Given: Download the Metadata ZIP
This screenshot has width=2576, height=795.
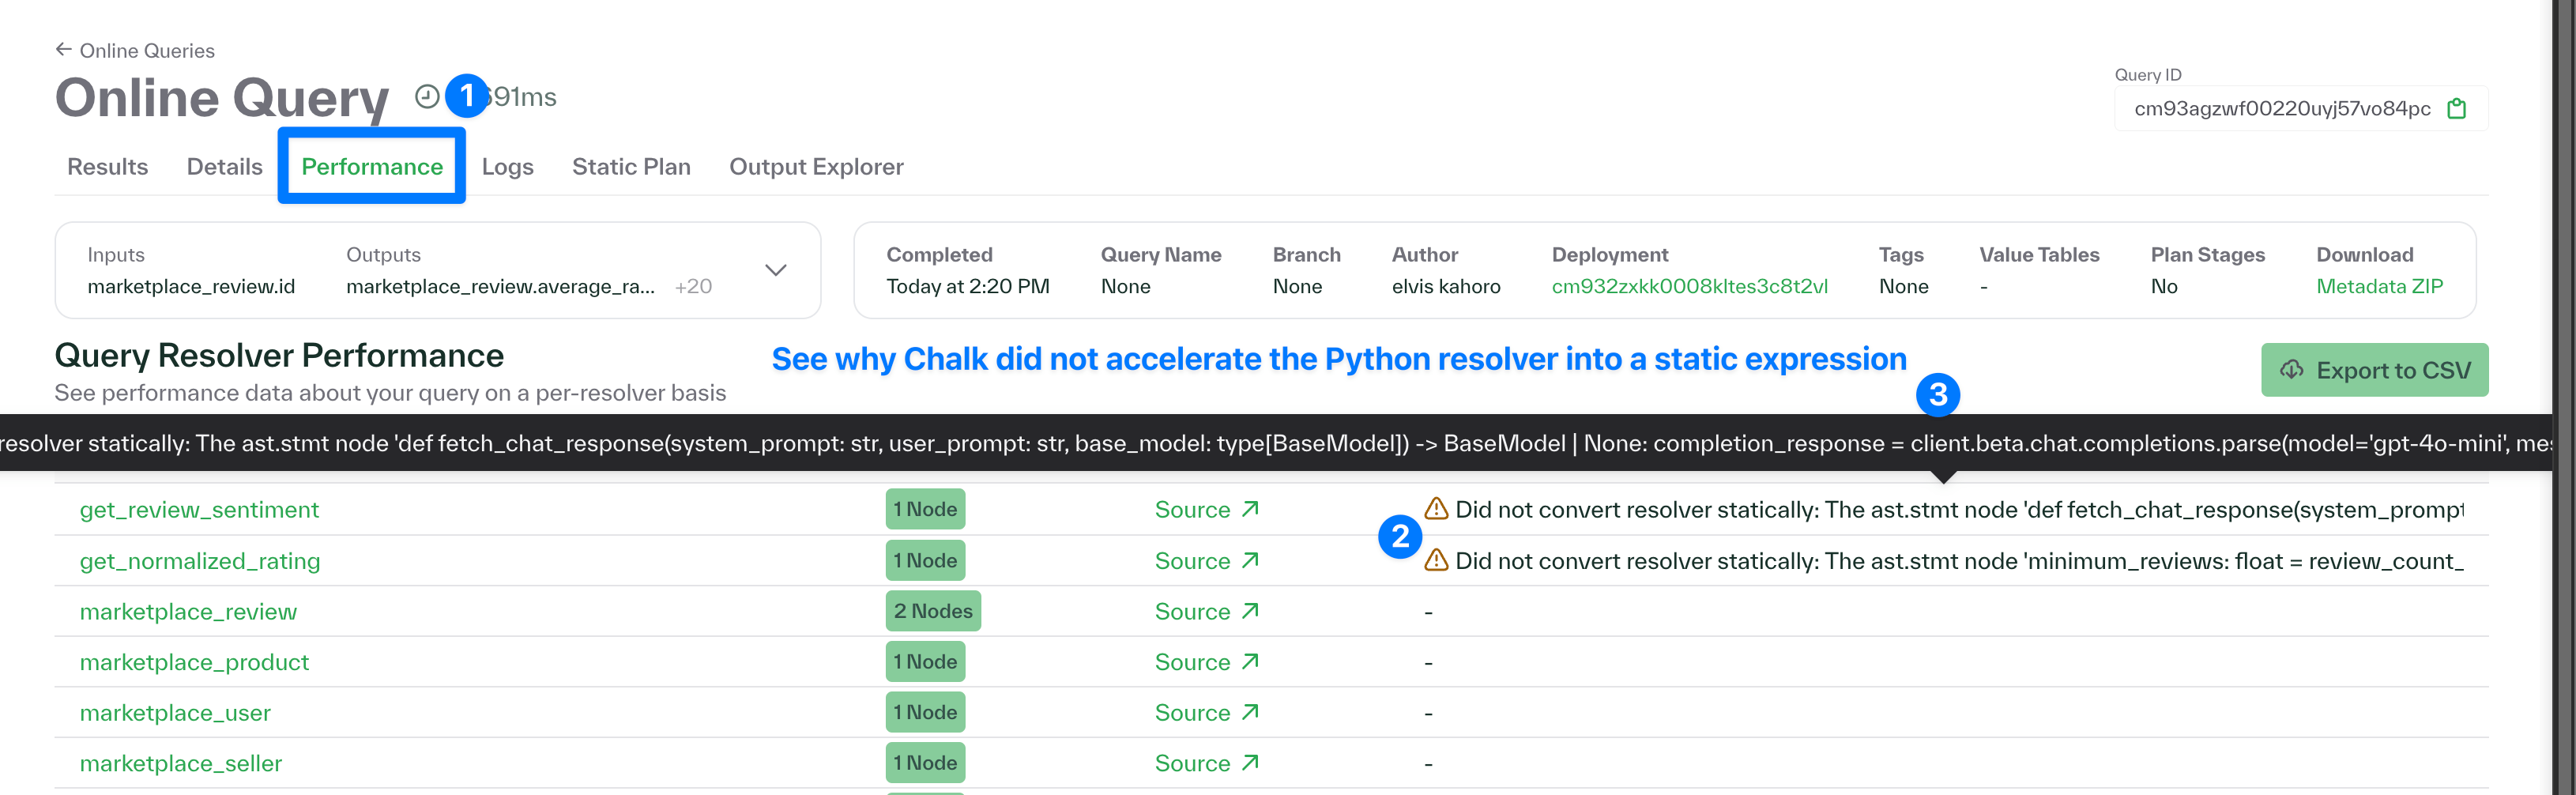Looking at the screenshot, I should [x=2379, y=286].
